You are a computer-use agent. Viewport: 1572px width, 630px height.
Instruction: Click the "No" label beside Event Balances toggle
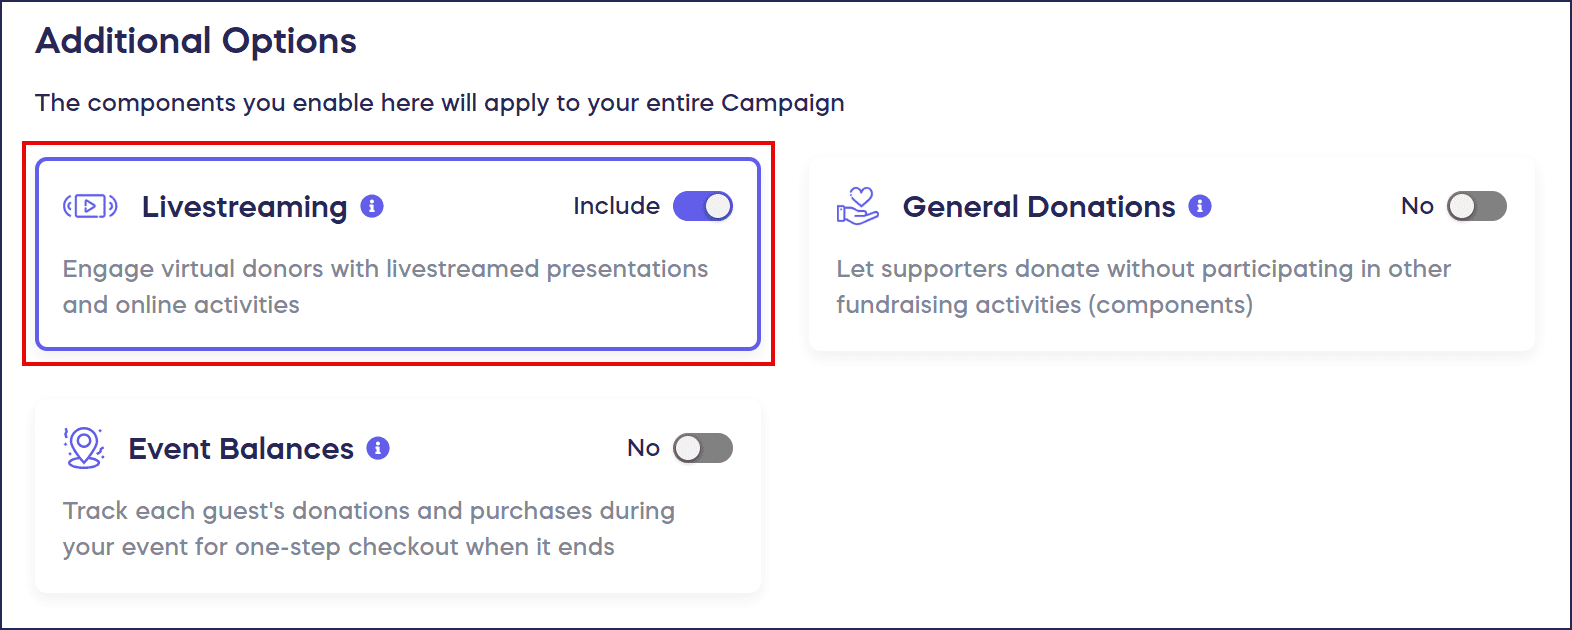pos(643,448)
